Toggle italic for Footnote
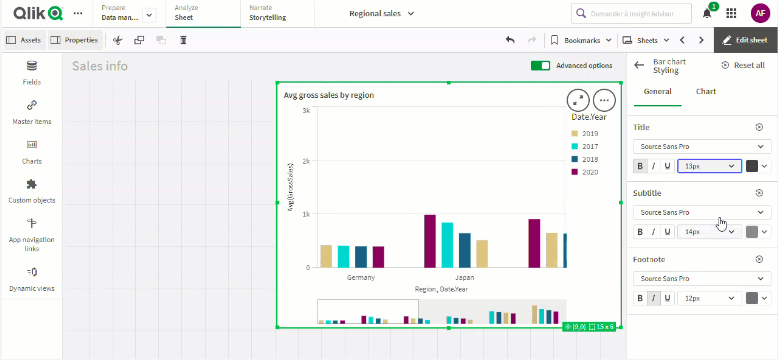 click(x=654, y=298)
